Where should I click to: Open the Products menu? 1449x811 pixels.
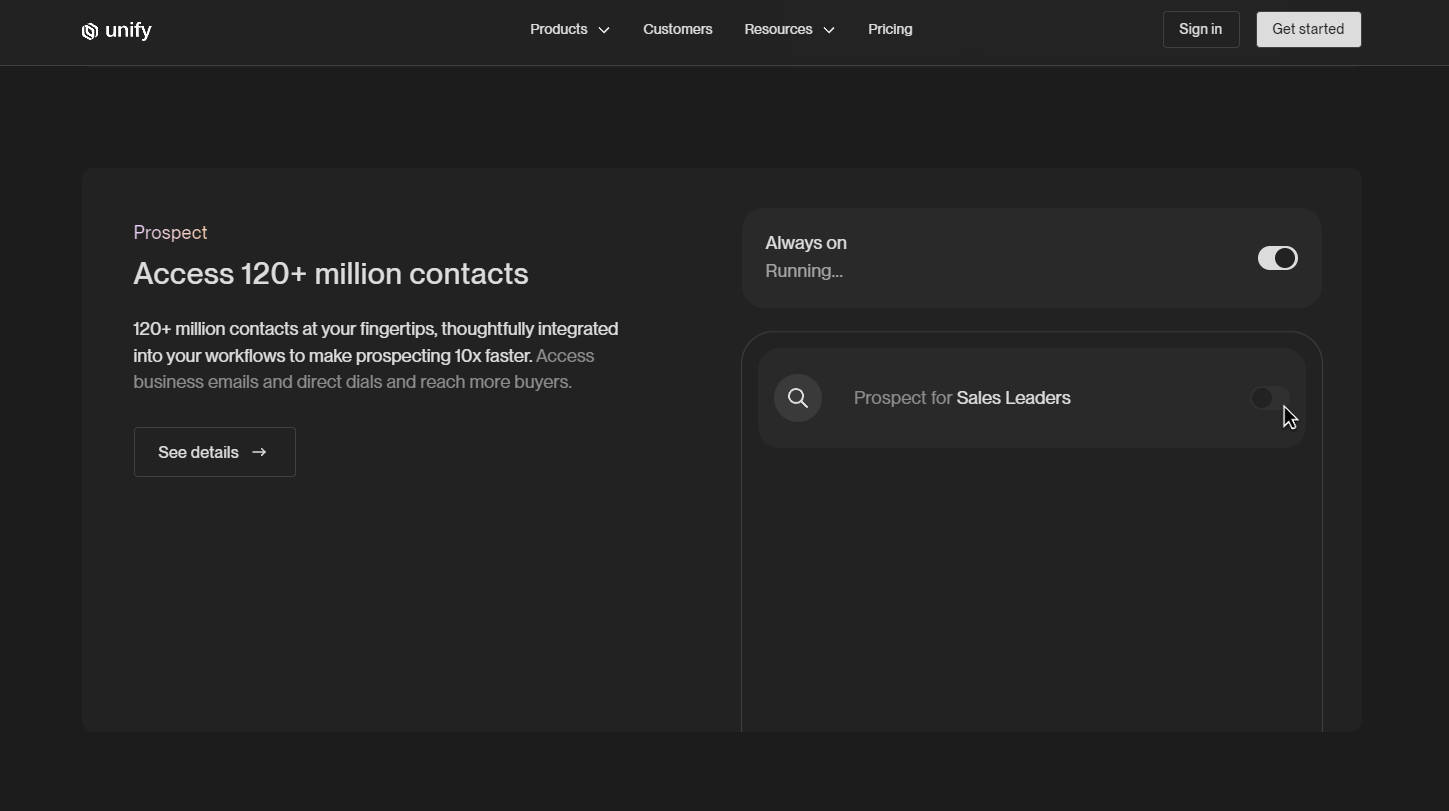(558, 29)
